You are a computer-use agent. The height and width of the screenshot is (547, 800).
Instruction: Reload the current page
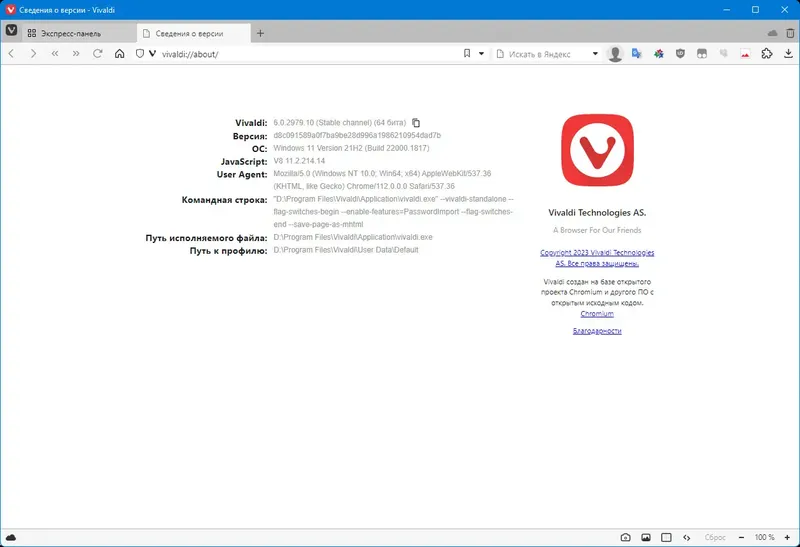point(97,54)
